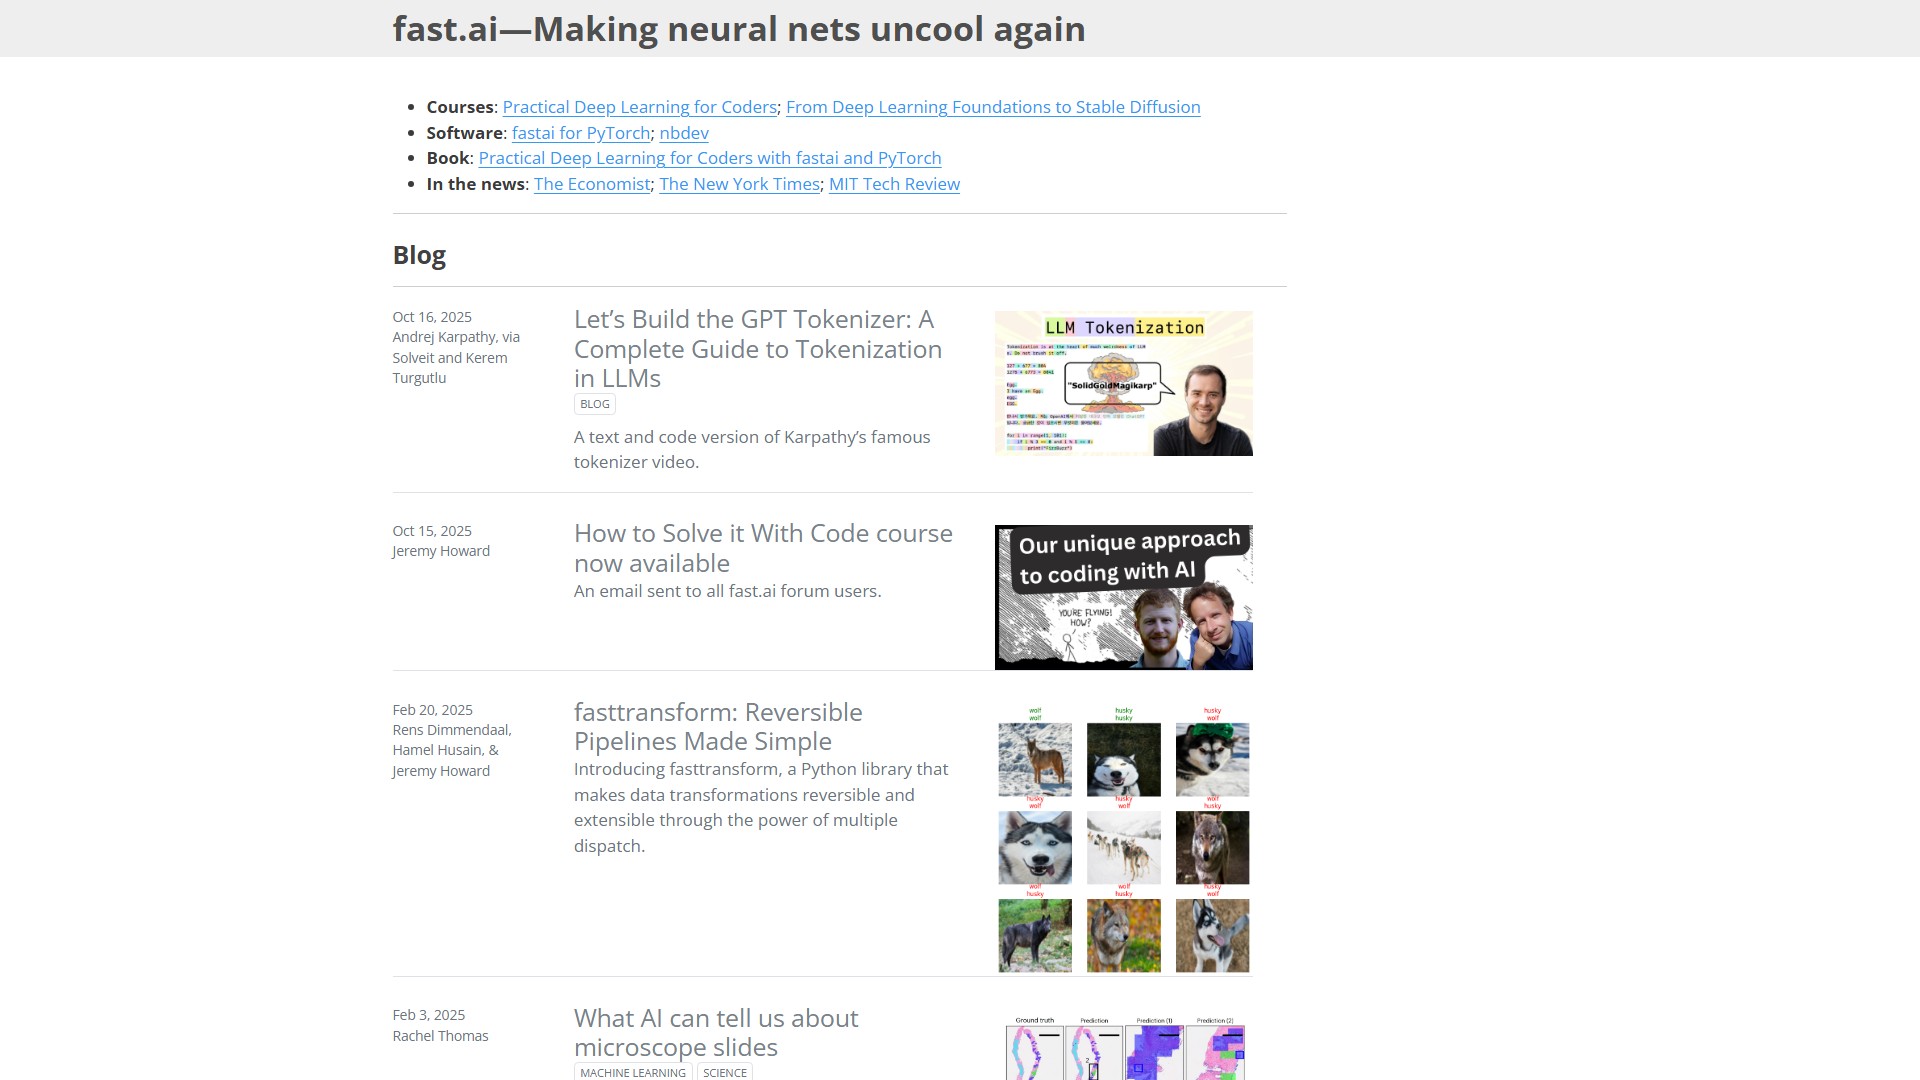
Task: Select the BLOG category tag
Action: pyautogui.click(x=595, y=404)
